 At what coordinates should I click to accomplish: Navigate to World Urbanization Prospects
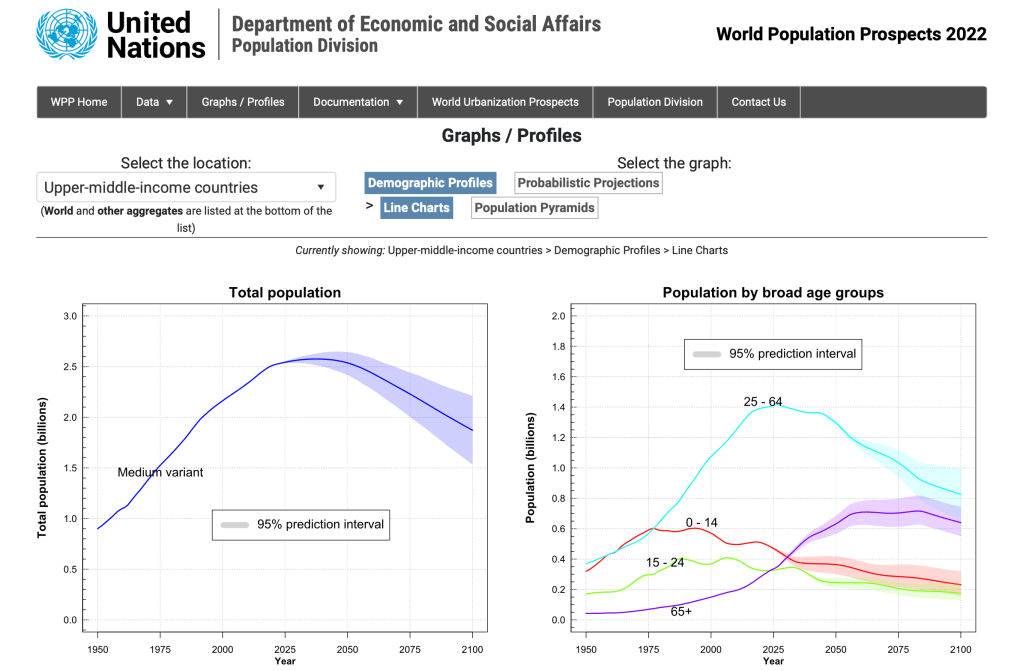pos(505,102)
